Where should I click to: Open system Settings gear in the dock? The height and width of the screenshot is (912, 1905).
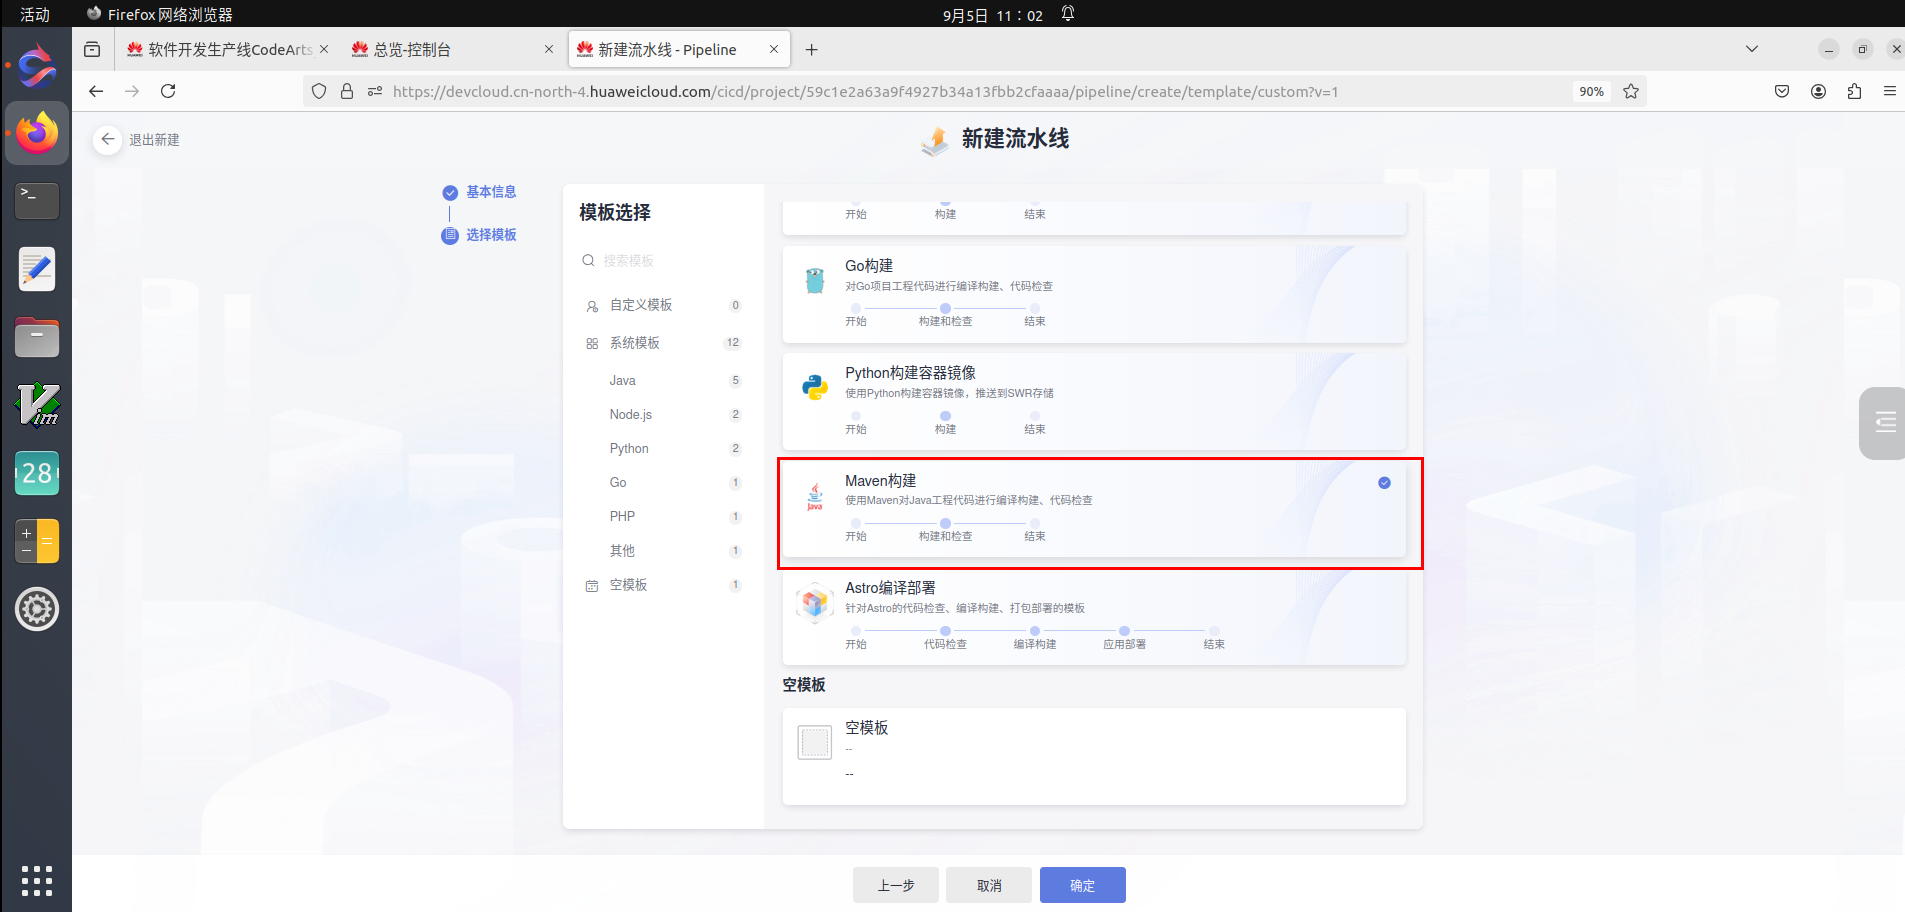[37, 609]
